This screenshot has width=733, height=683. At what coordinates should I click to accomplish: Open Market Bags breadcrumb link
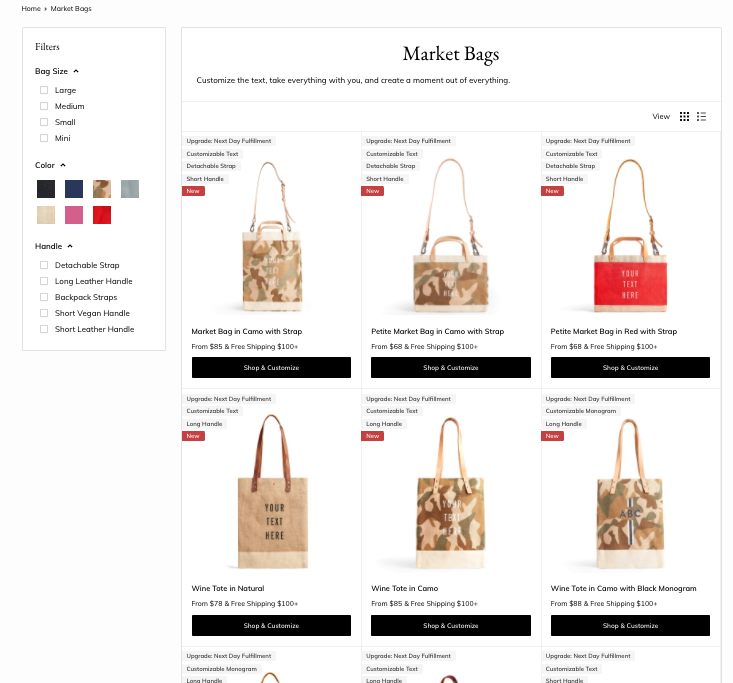pyautogui.click(x=71, y=8)
